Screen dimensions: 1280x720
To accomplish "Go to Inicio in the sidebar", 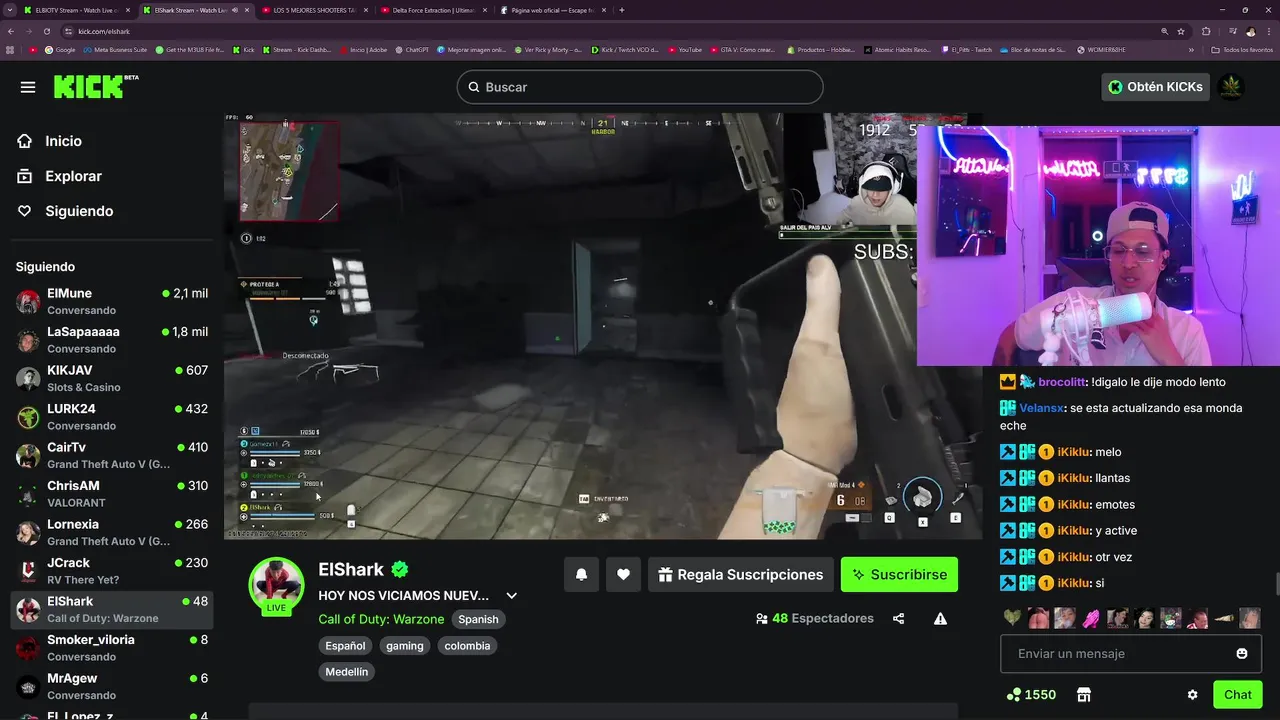I will [x=50, y=141].
